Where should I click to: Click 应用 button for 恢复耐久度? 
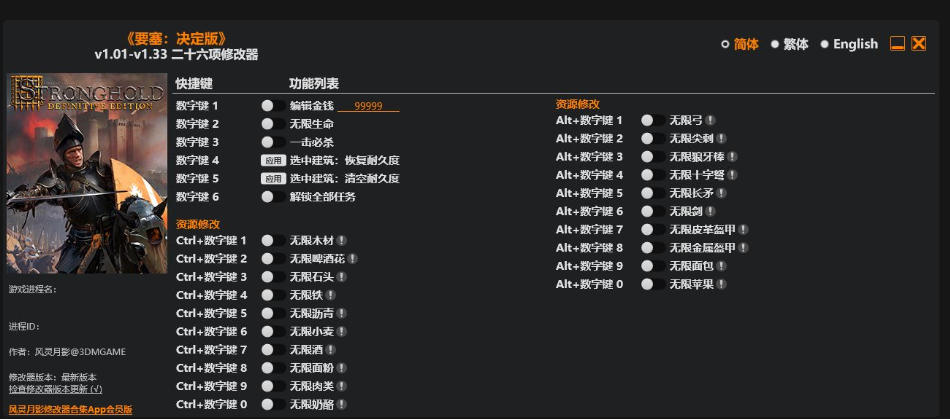pyautogui.click(x=273, y=160)
